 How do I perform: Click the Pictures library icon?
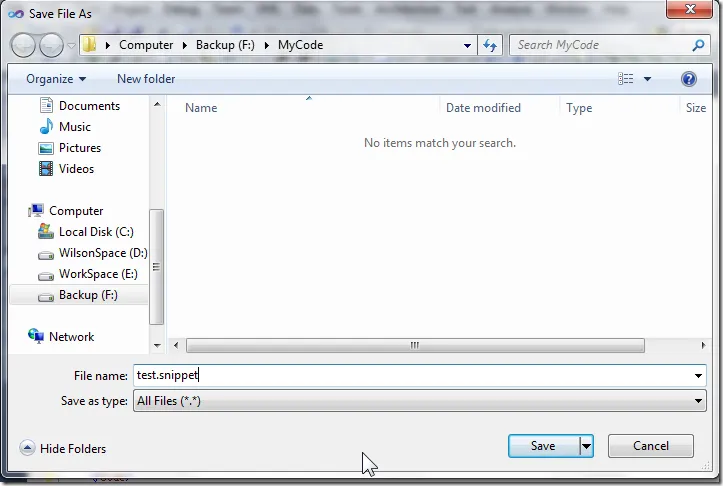pyautogui.click(x=46, y=148)
